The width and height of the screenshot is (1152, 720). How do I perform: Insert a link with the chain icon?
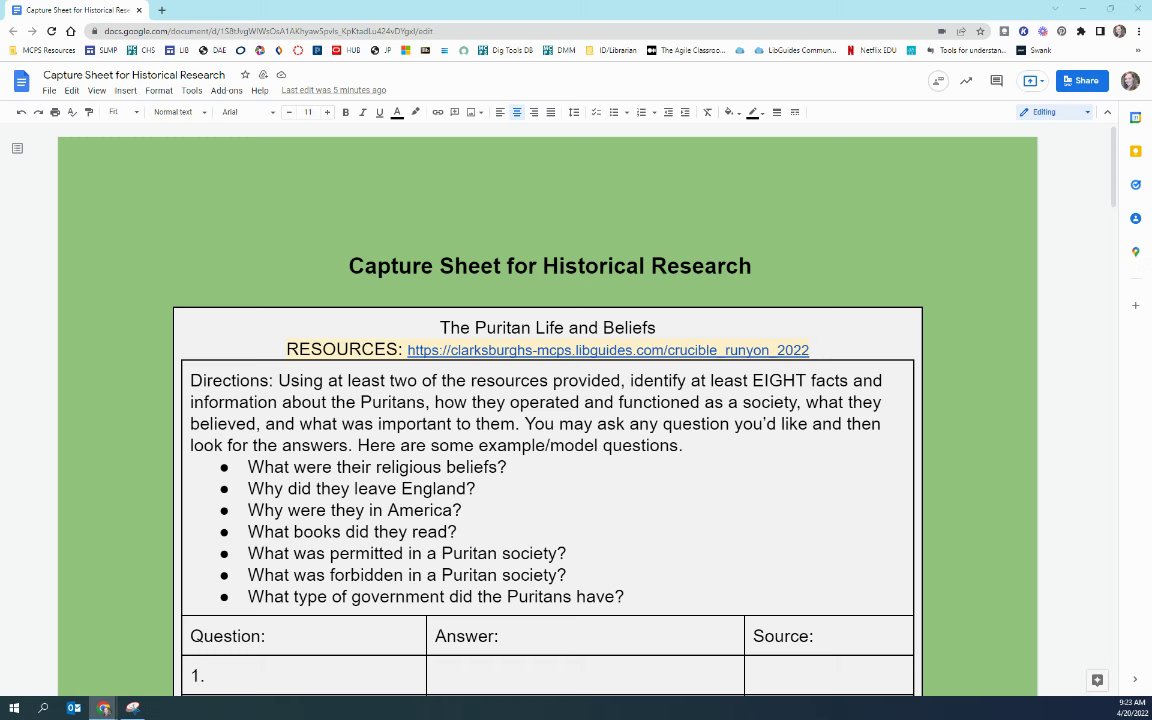click(x=437, y=112)
